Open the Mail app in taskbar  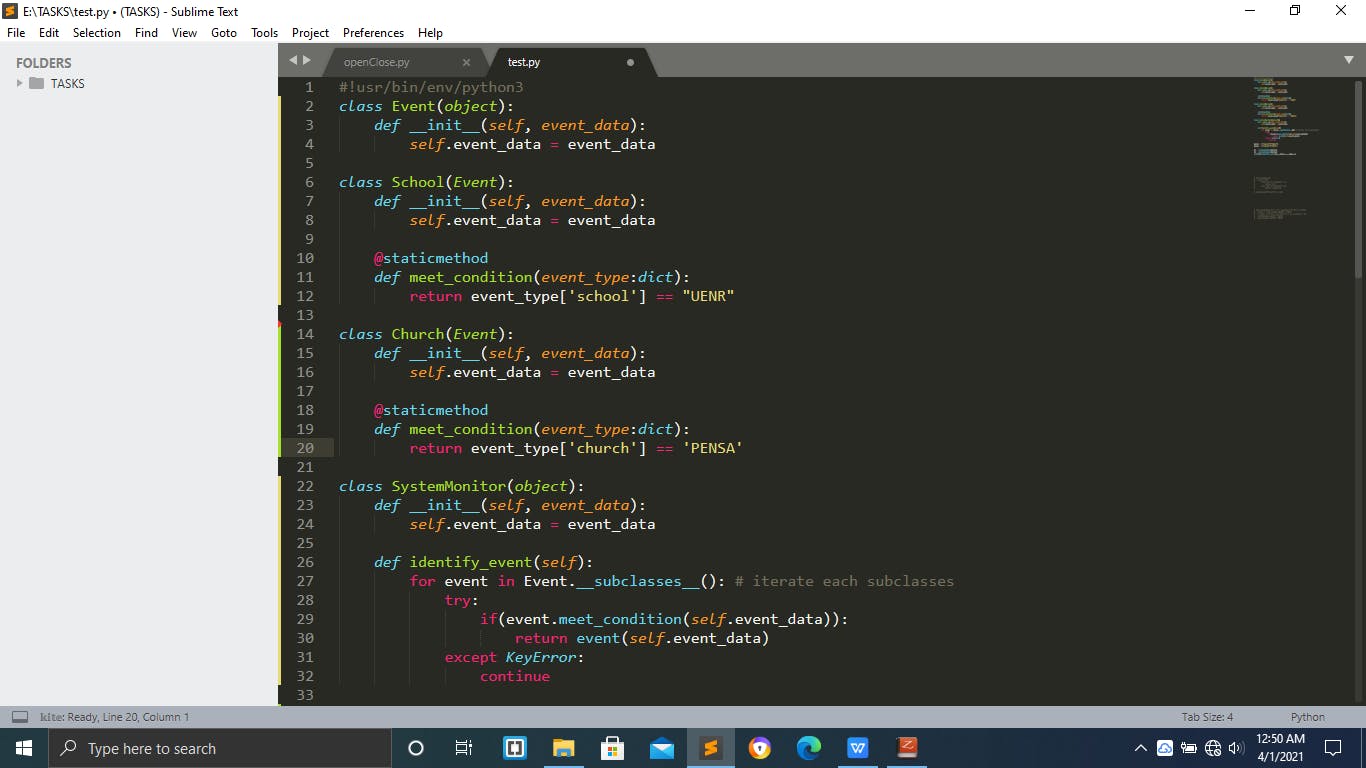[662, 748]
